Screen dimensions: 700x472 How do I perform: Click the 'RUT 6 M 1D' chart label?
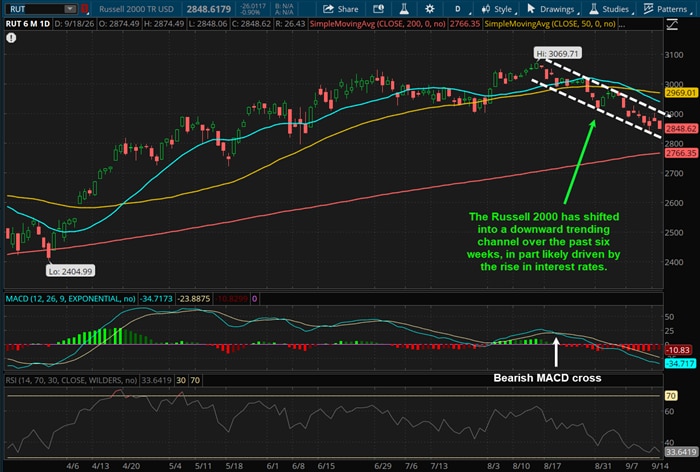(27, 24)
